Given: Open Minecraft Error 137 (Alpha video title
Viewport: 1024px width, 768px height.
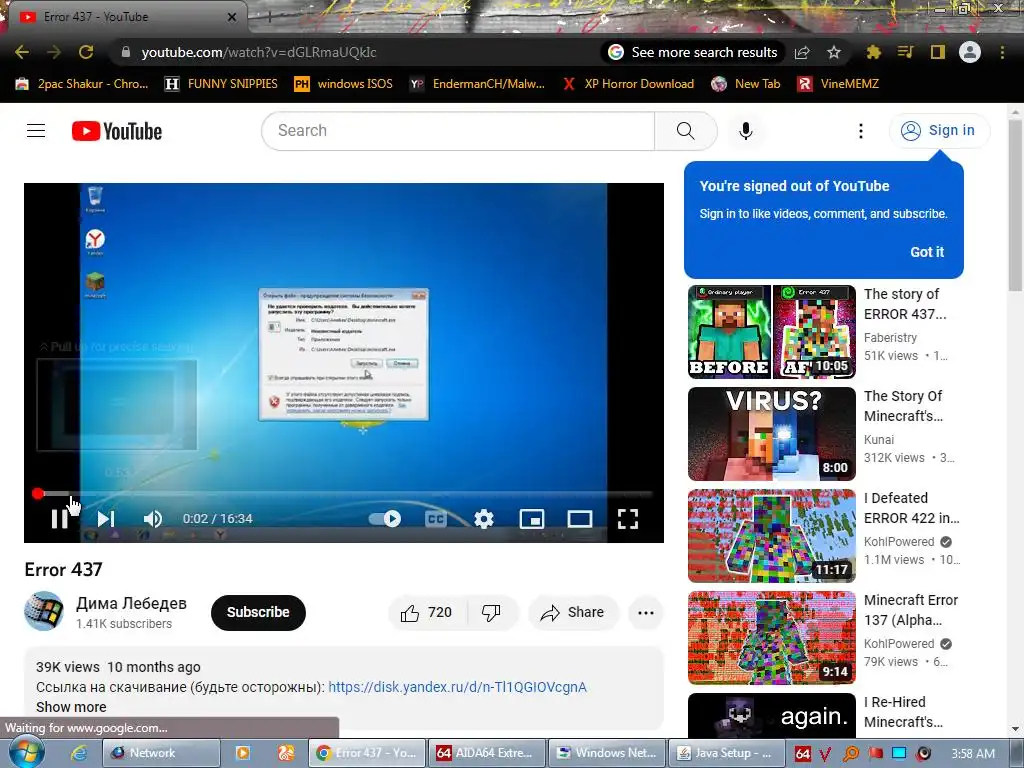Looking at the screenshot, I should click(911, 610).
